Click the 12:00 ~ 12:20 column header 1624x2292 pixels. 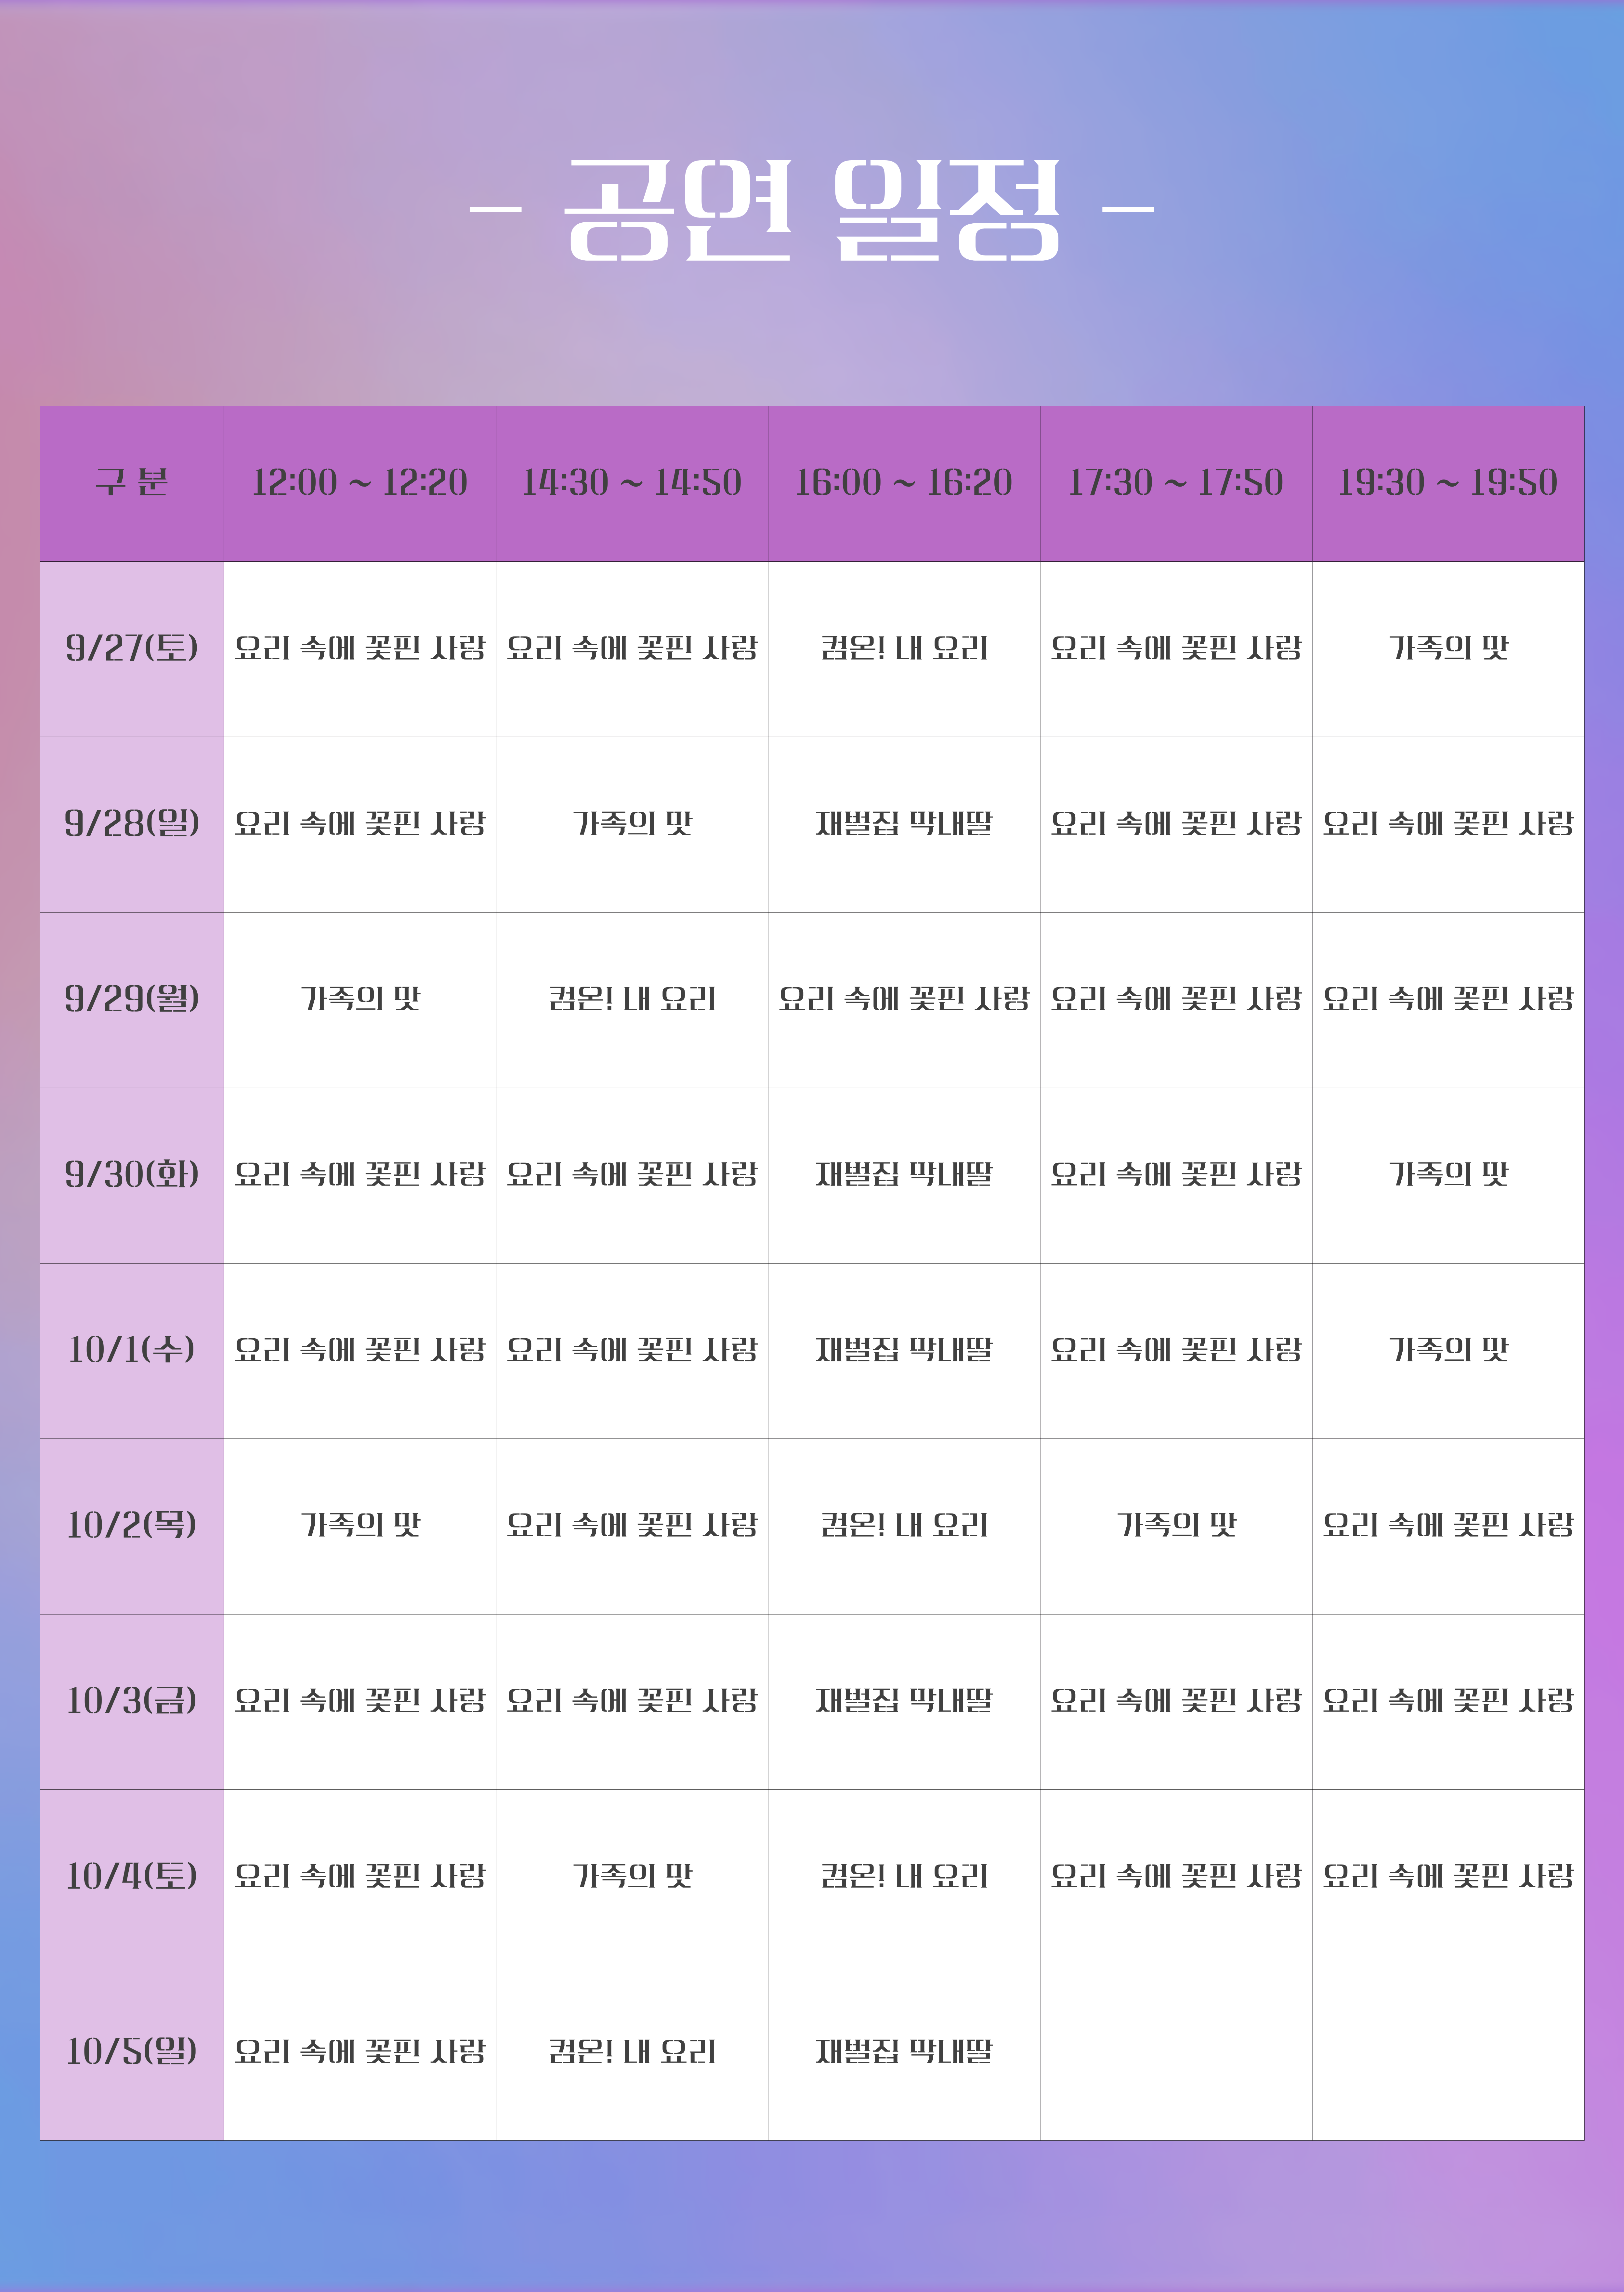359,483
